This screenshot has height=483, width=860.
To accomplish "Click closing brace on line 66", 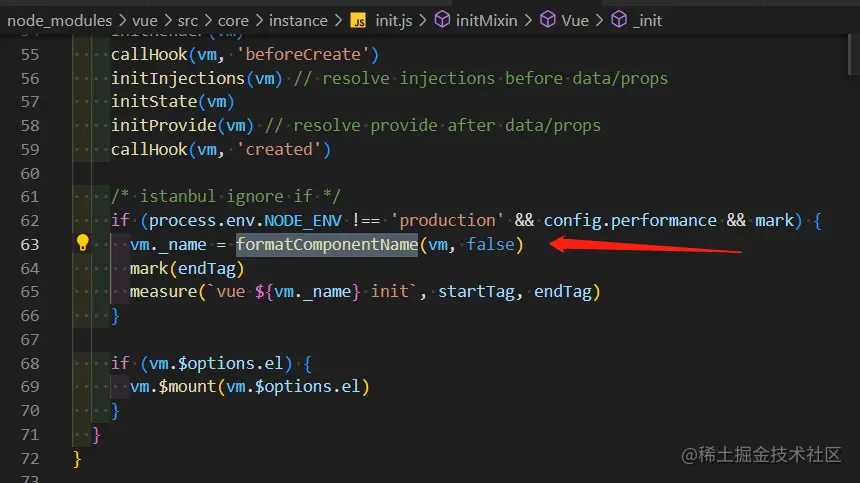I will 115,316.
